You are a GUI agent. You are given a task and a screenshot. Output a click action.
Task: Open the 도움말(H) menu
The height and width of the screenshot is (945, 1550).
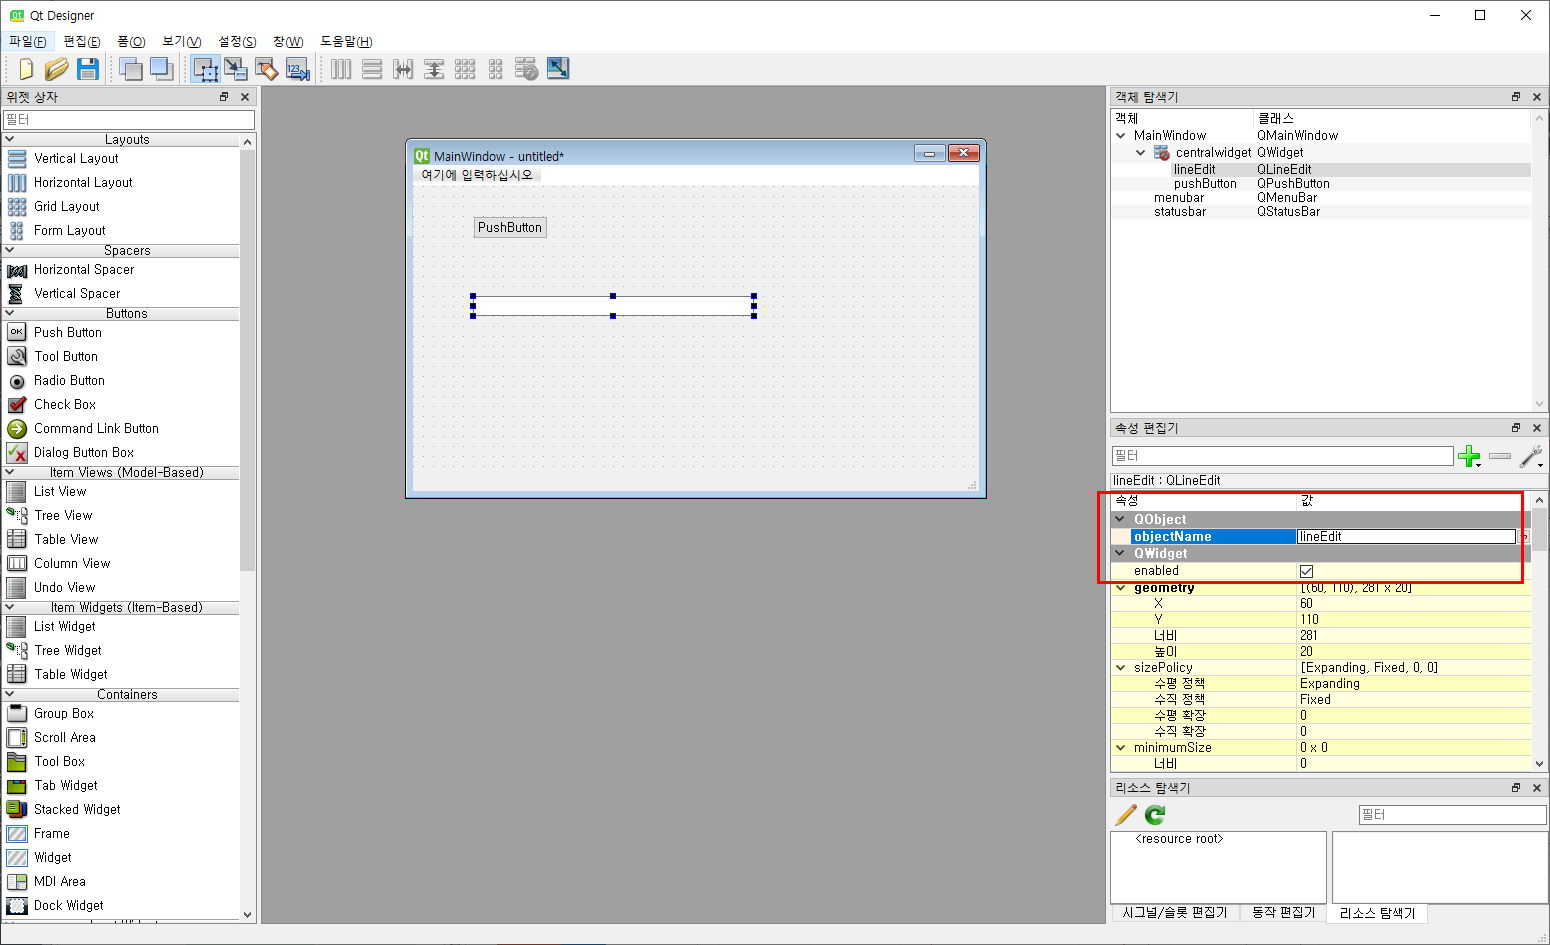[346, 41]
